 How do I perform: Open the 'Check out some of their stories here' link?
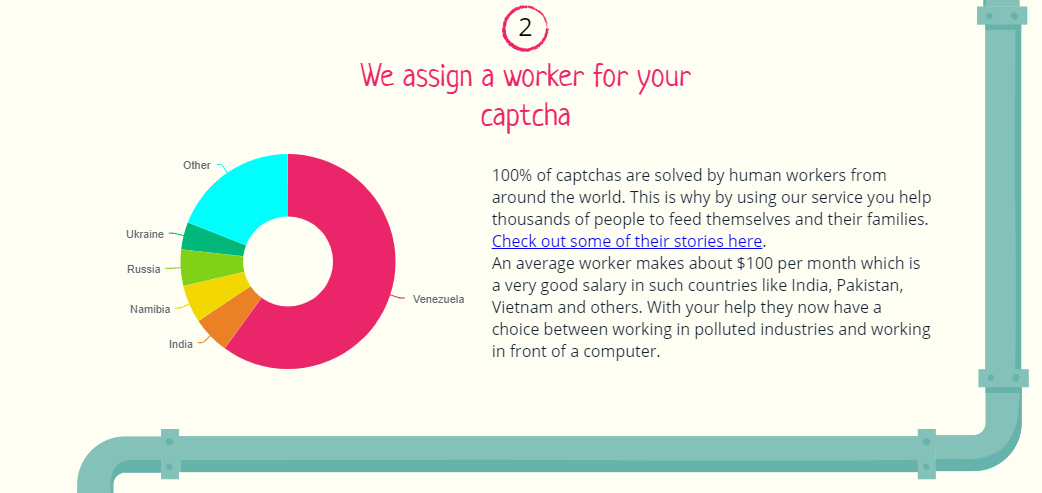click(626, 241)
